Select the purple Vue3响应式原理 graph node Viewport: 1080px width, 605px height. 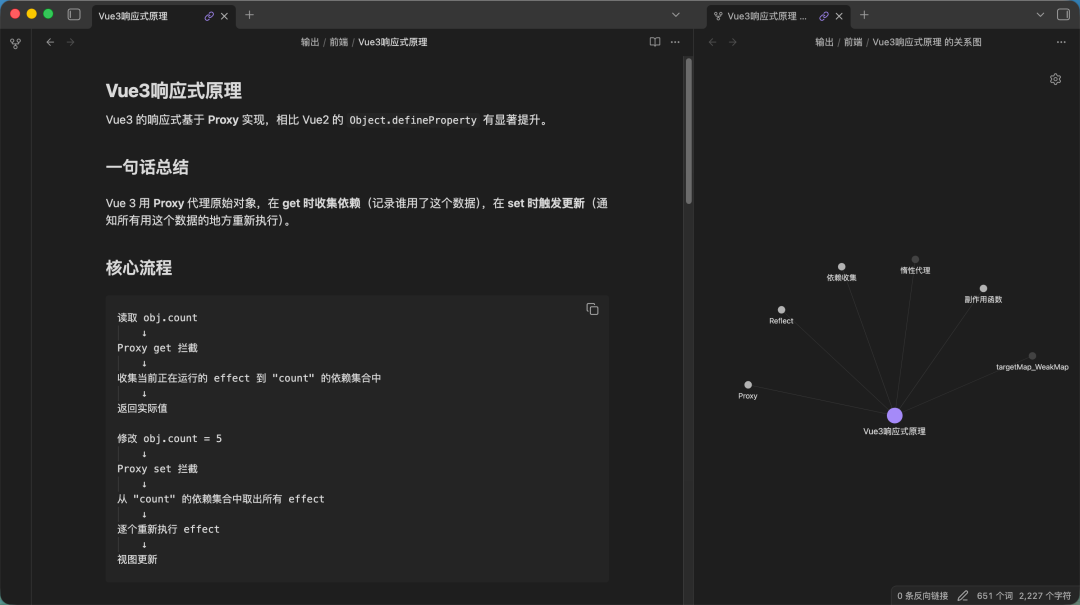pos(894,415)
